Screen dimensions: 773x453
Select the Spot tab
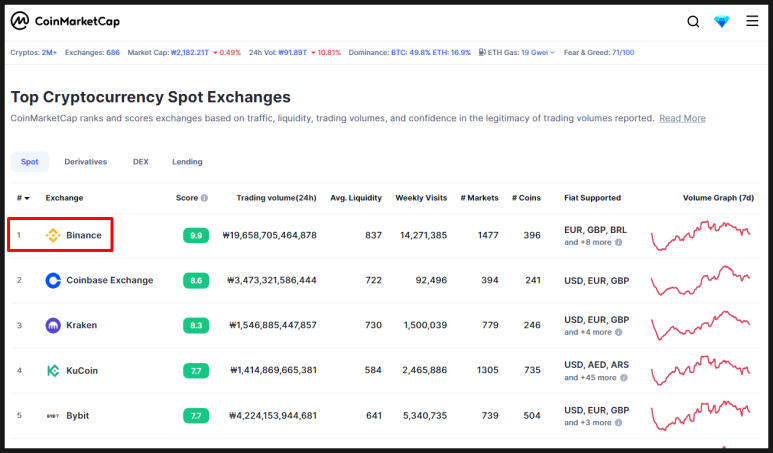pyautogui.click(x=30, y=162)
